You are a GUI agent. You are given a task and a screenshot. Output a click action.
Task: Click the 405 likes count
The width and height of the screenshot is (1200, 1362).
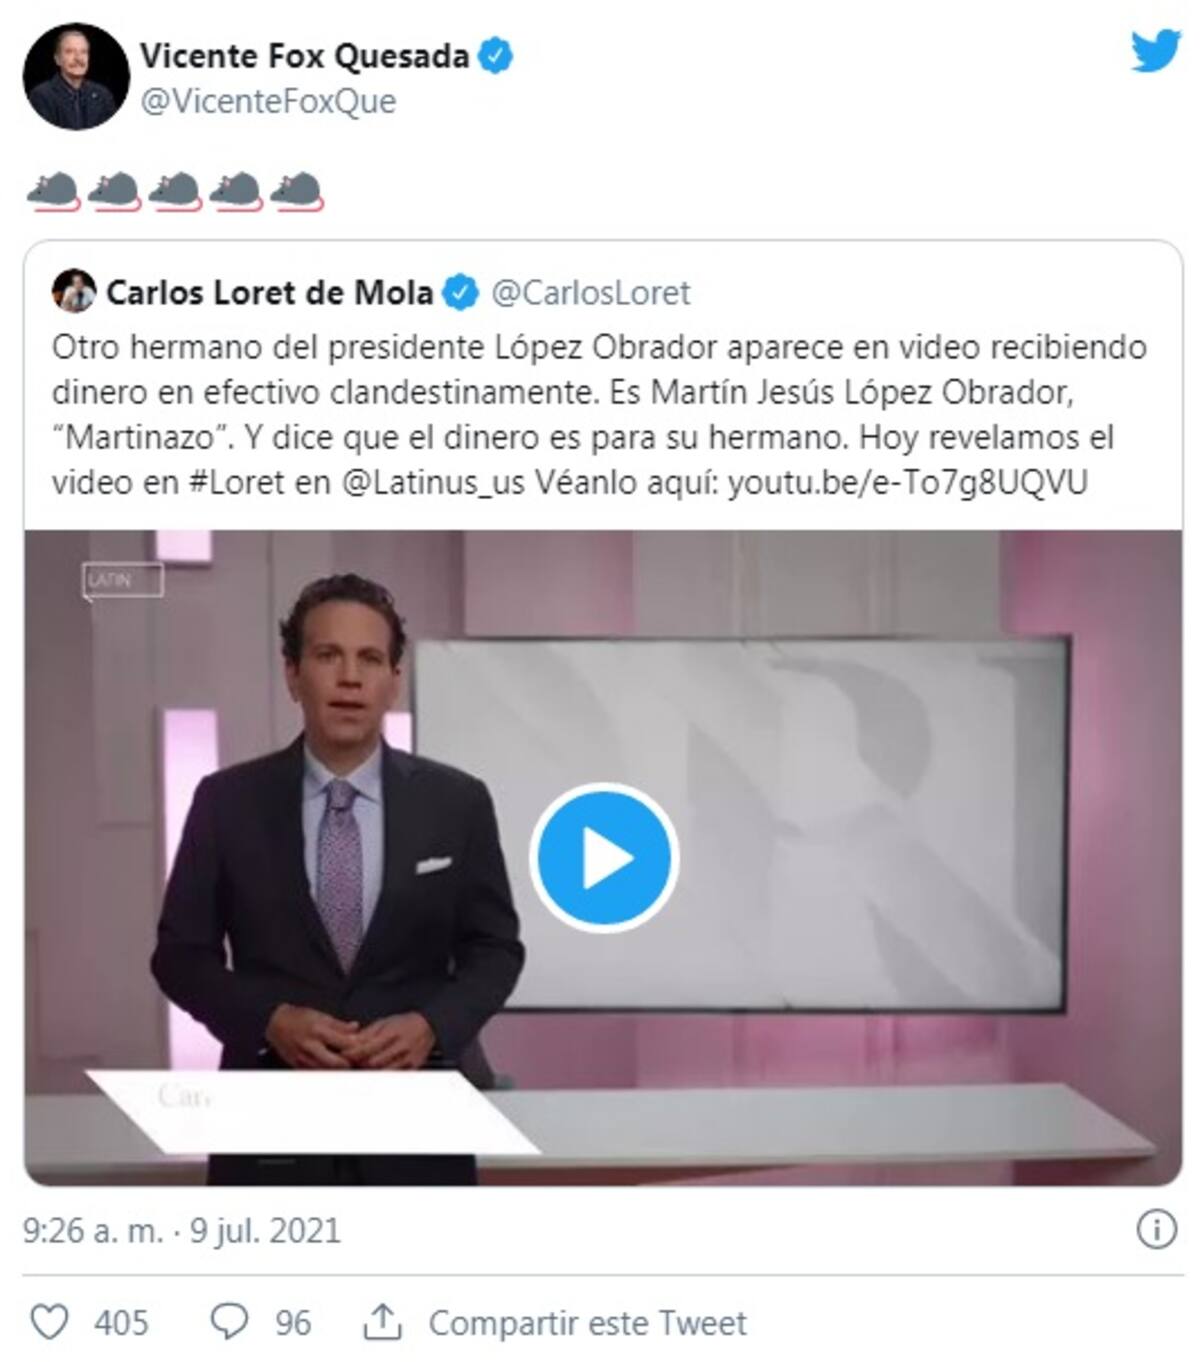click(x=121, y=1323)
